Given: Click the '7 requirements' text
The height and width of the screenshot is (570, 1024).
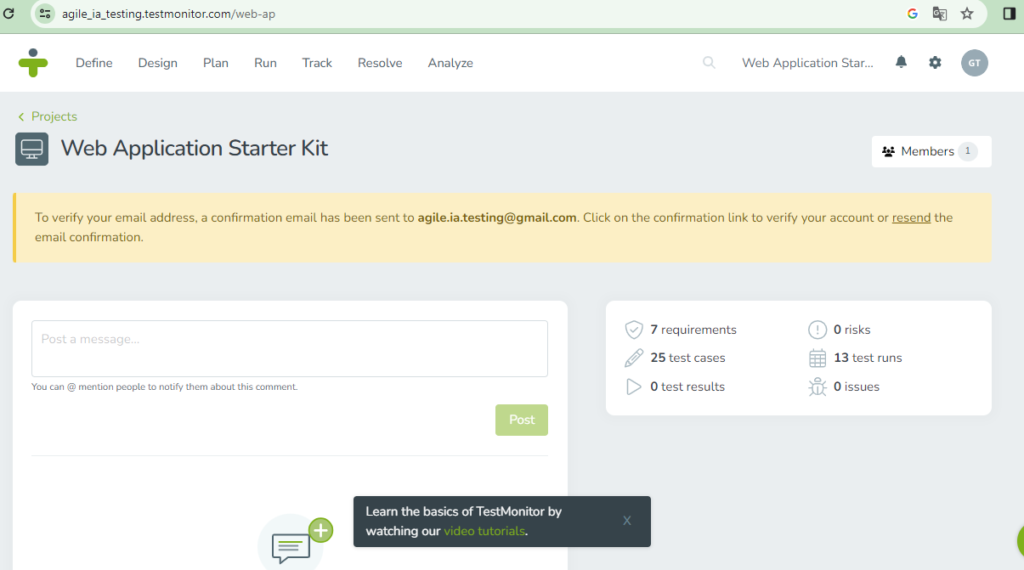Looking at the screenshot, I should pos(693,330).
